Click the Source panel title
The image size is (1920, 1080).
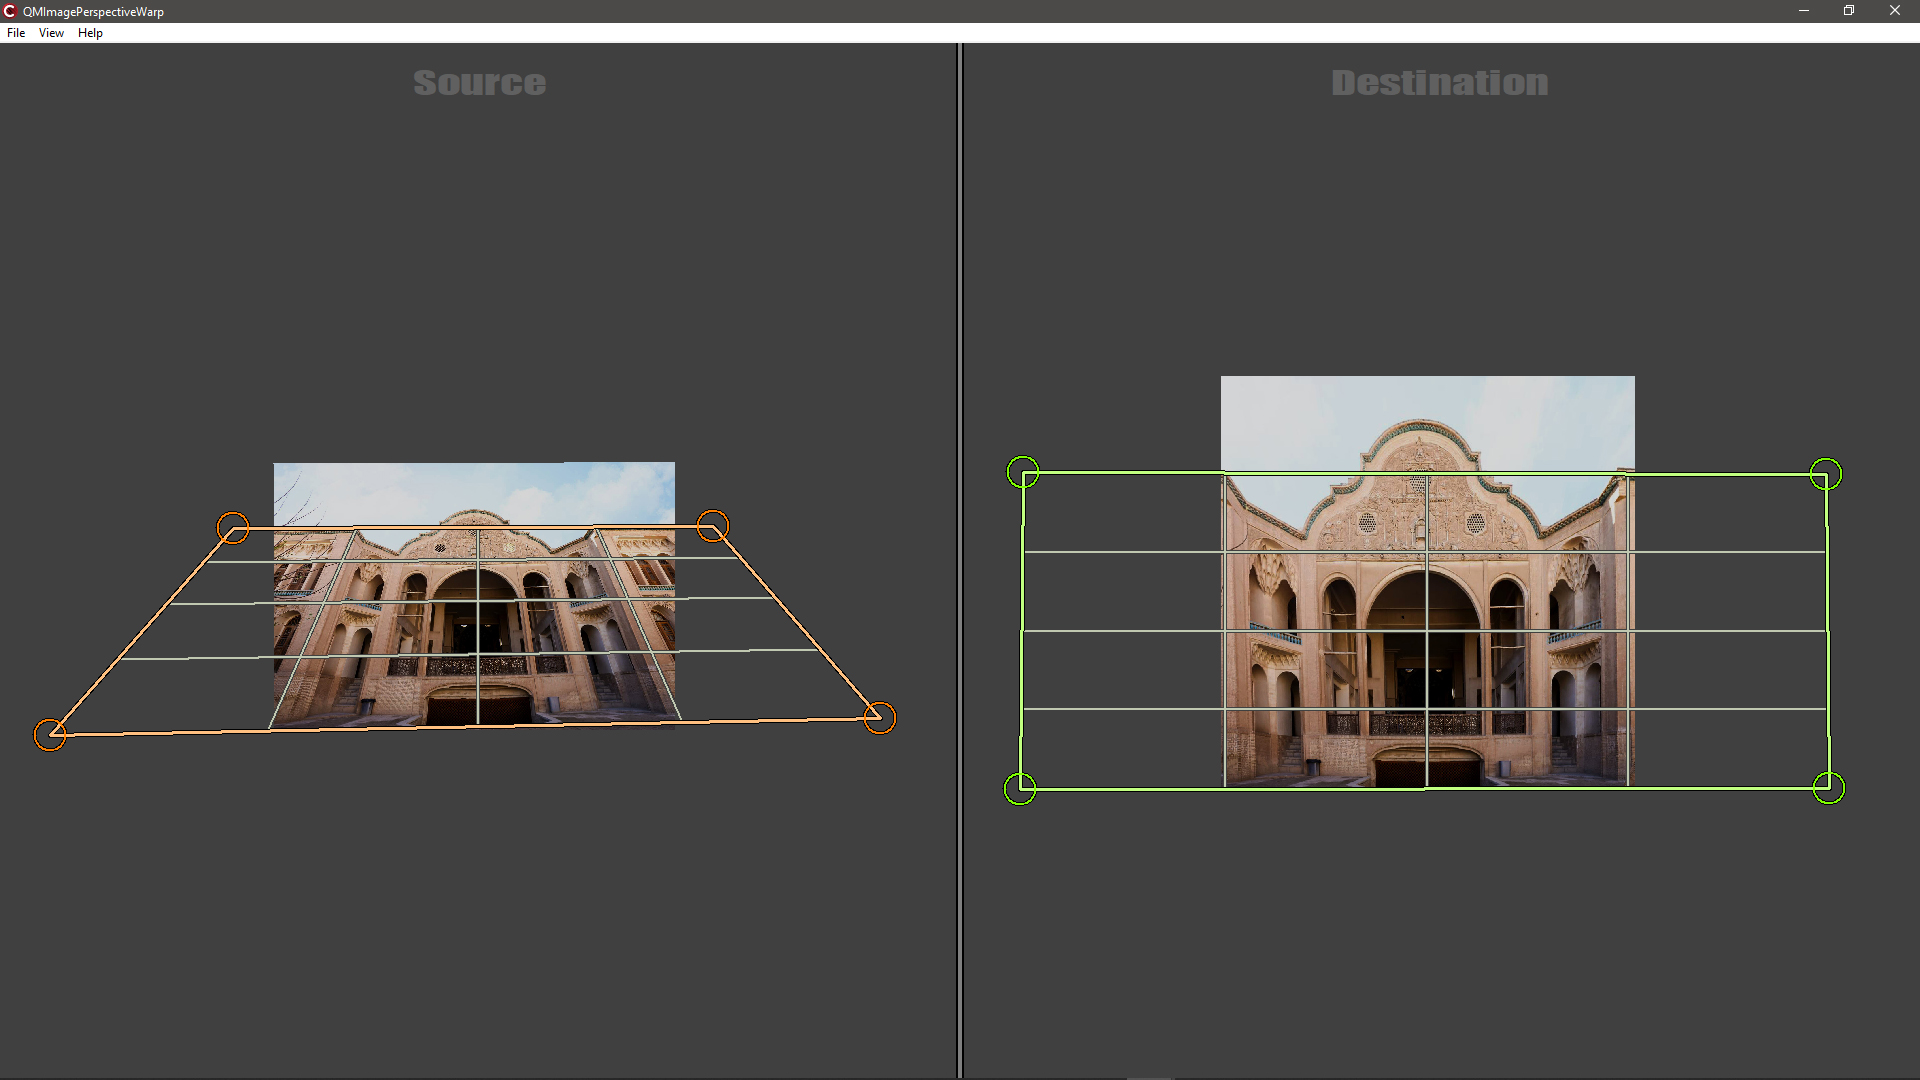pos(479,84)
